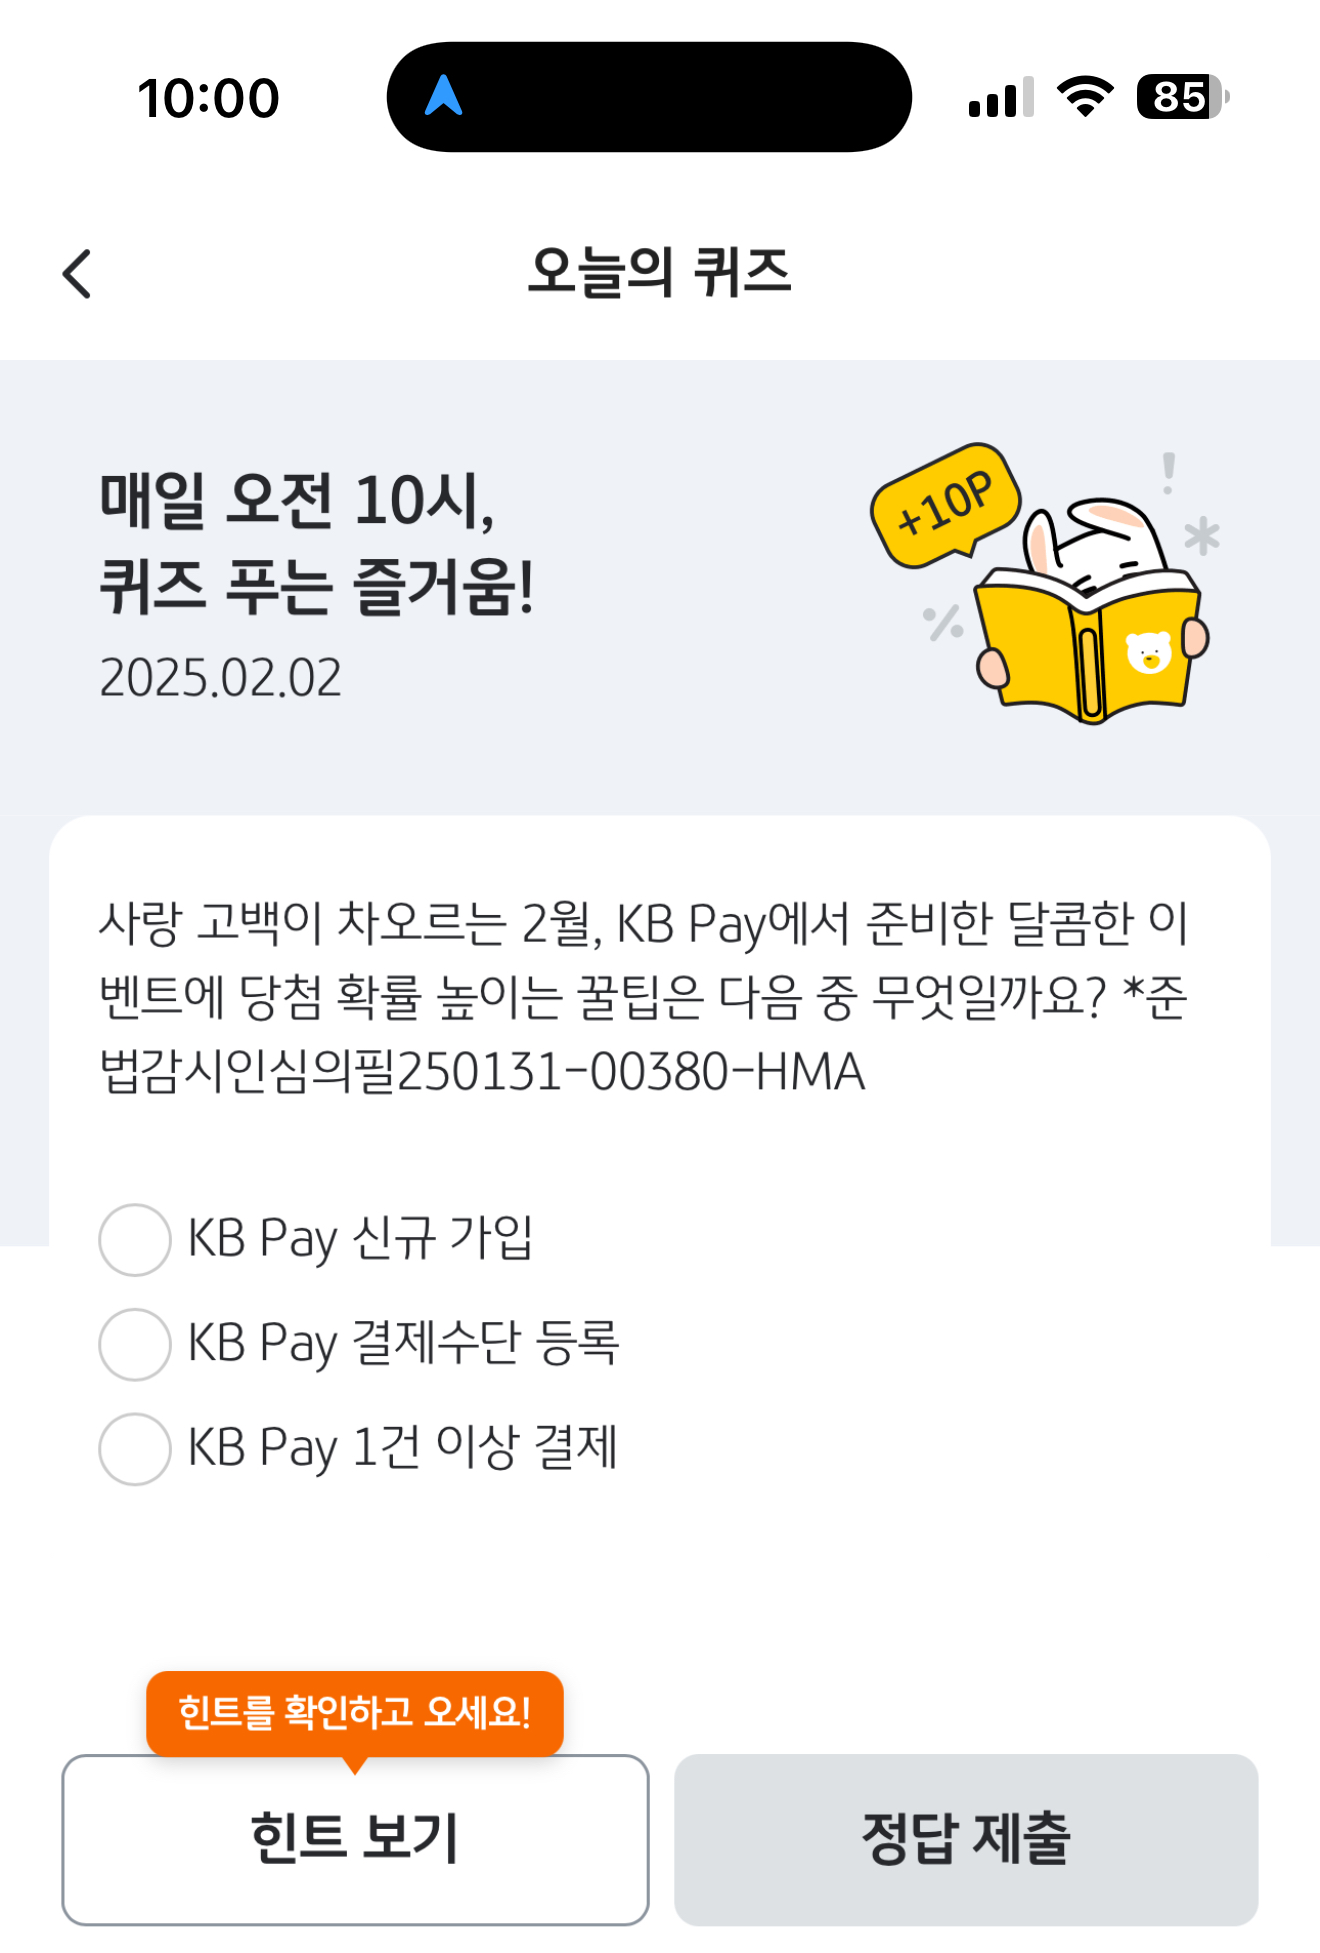Image resolution: width=1320 pixels, height=1953 pixels.
Task: Tap the quiz question text about KB Pay event
Action: [644, 997]
